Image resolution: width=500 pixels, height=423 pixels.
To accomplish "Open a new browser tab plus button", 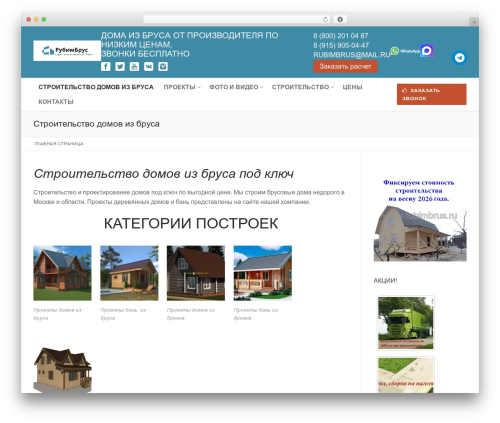I will tap(474, 22).
